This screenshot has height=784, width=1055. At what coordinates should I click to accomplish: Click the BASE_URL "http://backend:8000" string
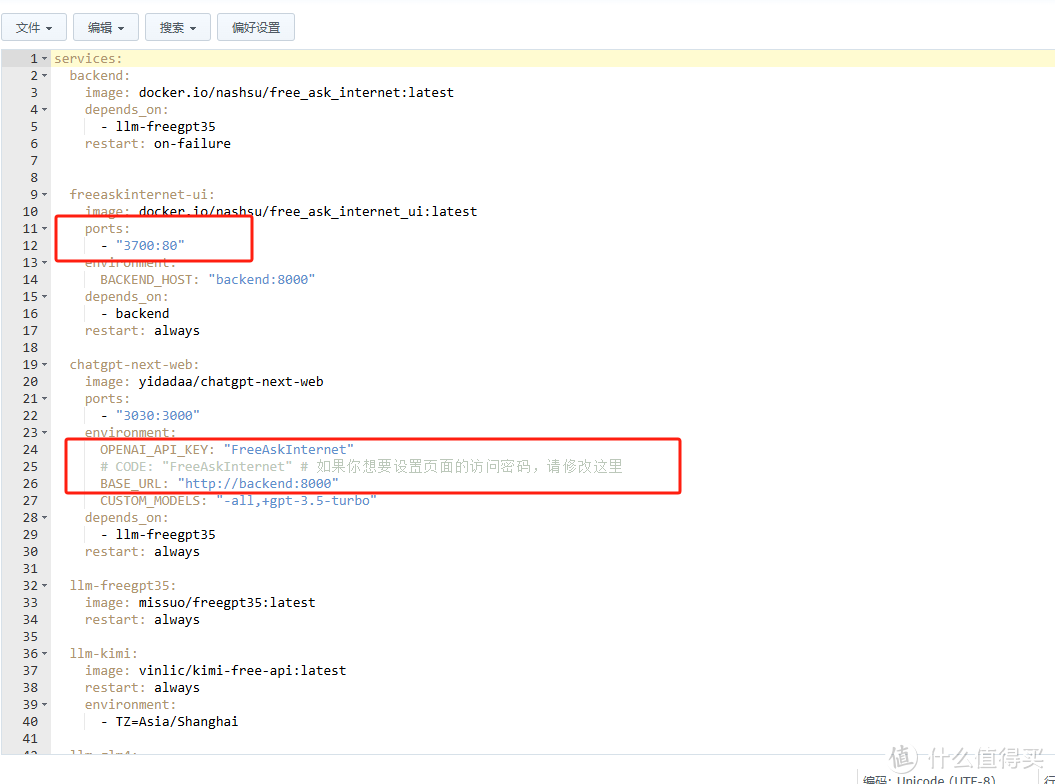click(x=258, y=484)
